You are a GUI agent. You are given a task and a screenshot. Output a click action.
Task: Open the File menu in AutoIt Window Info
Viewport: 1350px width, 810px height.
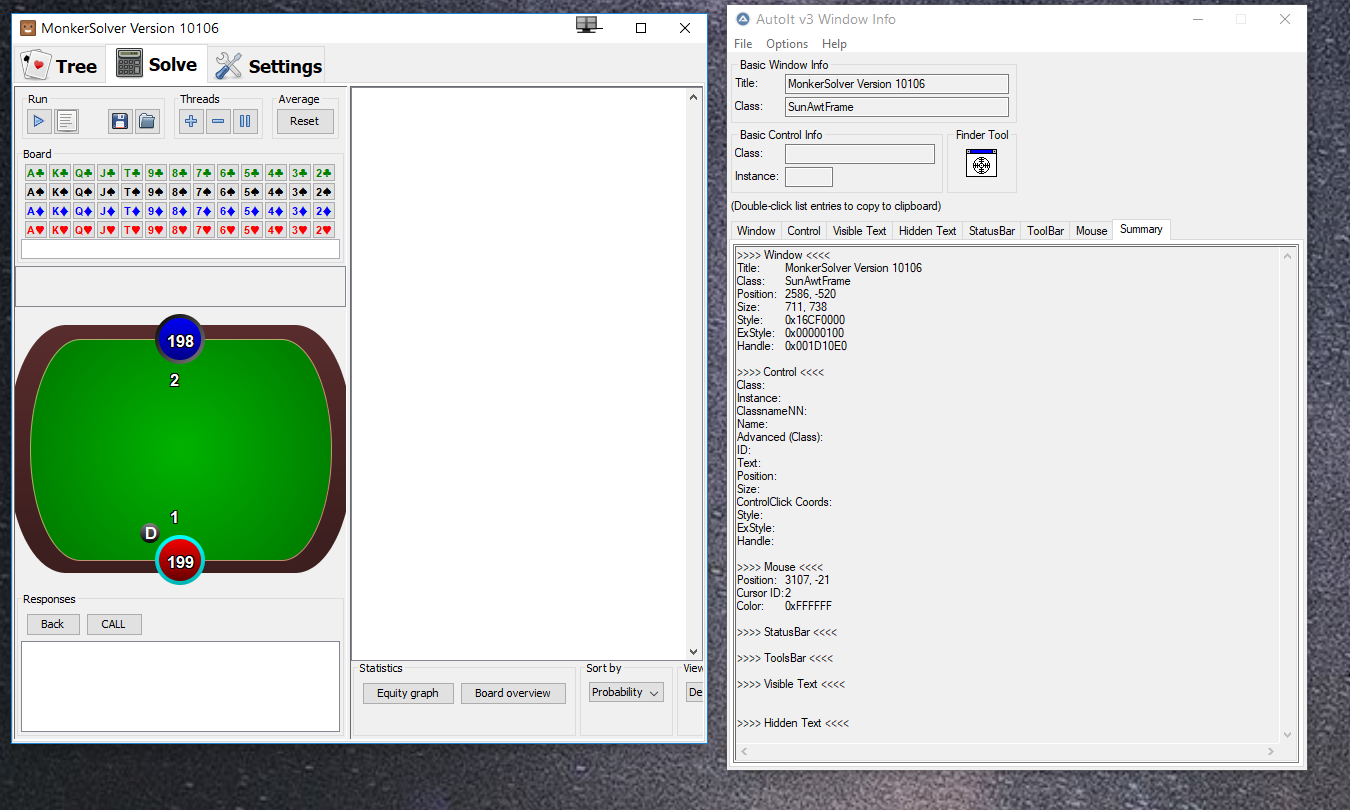[x=743, y=44]
